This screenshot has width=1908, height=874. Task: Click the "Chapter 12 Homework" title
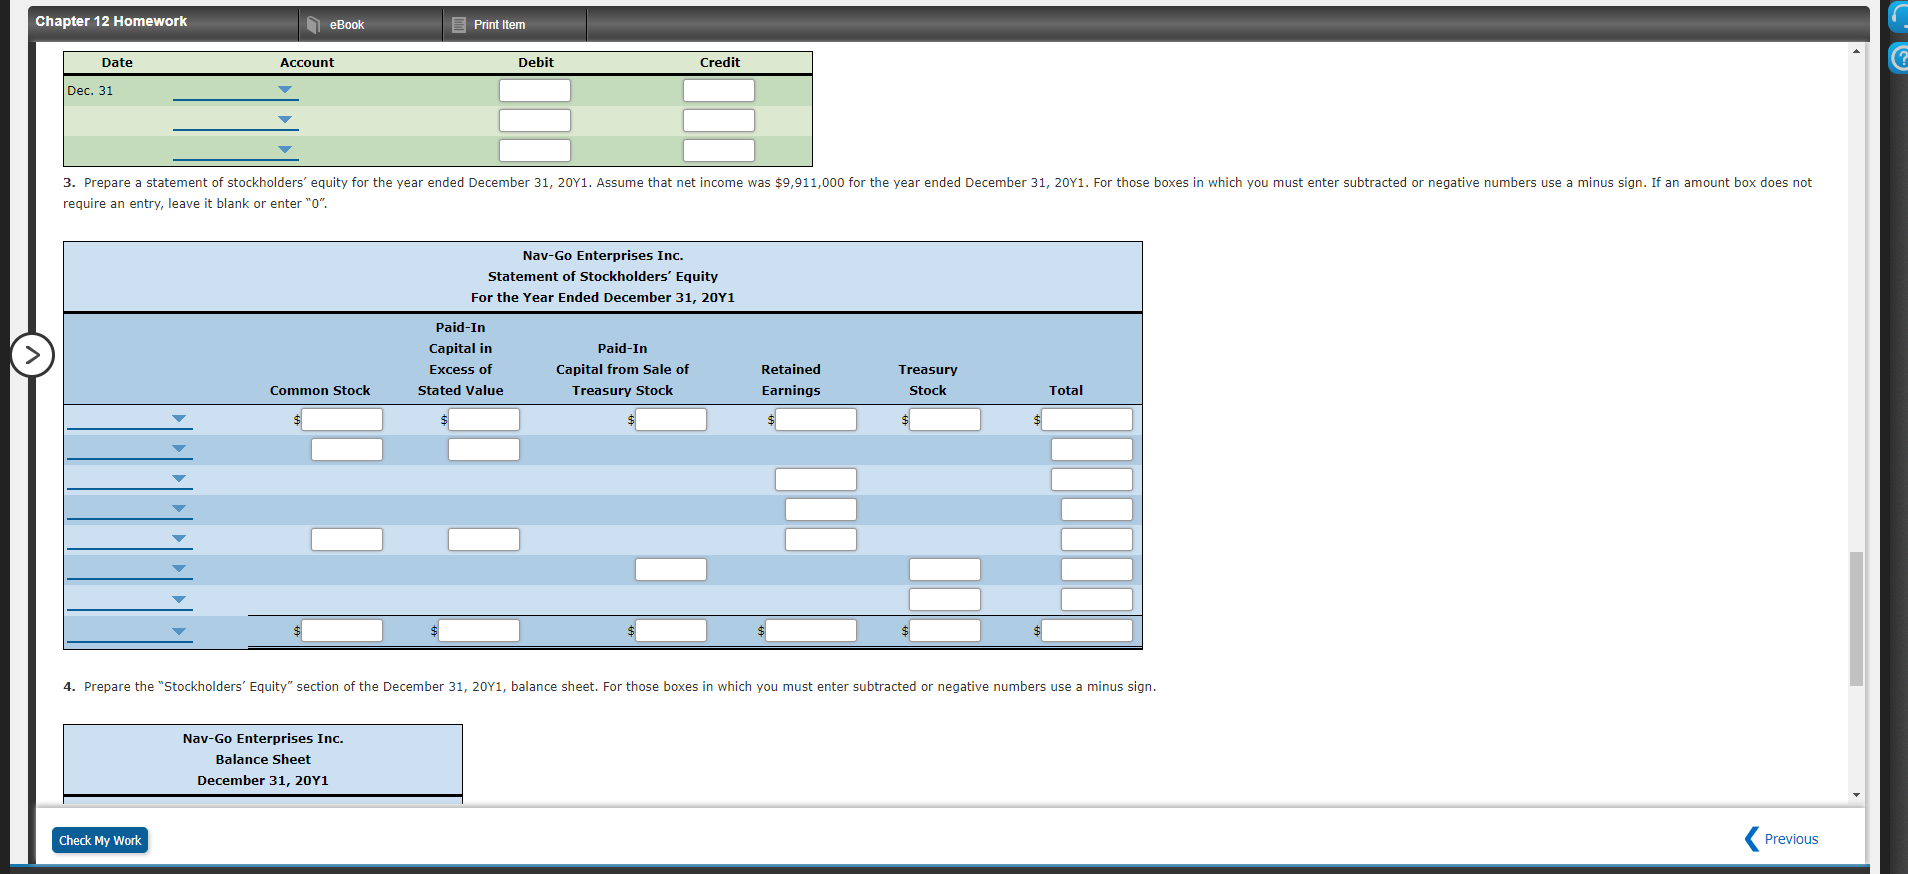point(111,21)
